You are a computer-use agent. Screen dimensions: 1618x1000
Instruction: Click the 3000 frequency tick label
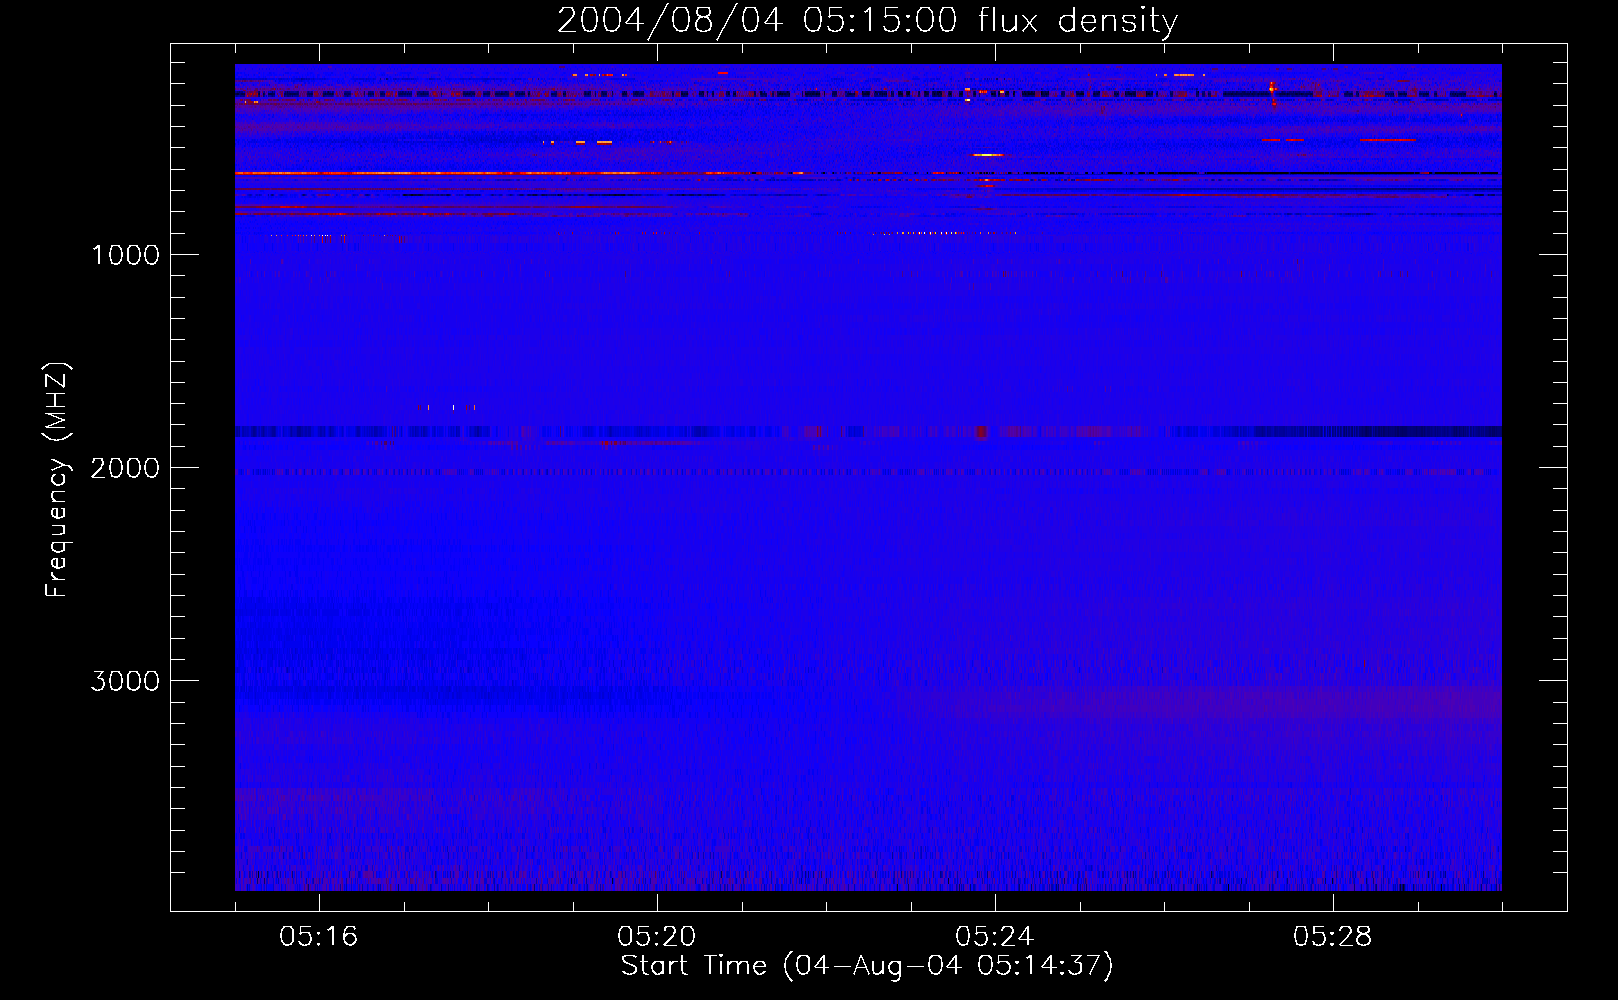[x=125, y=681]
